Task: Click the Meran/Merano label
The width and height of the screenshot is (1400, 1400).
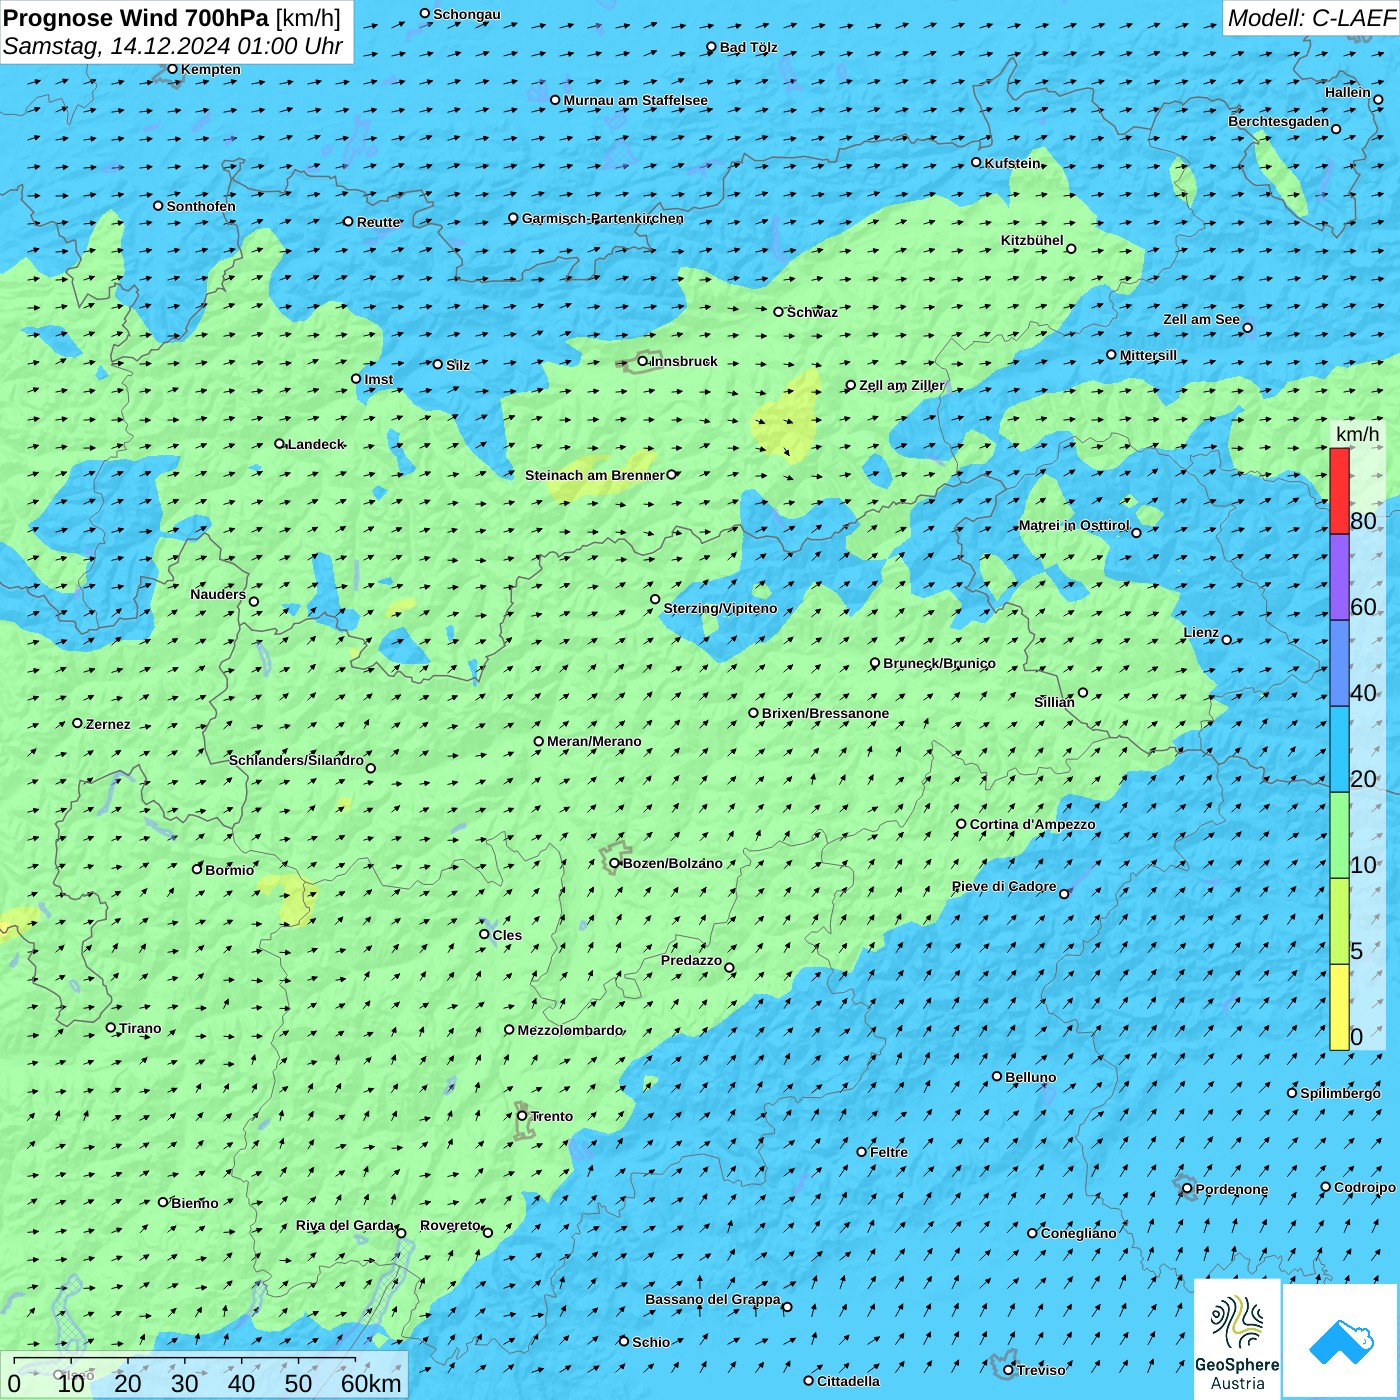Action: tap(594, 741)
